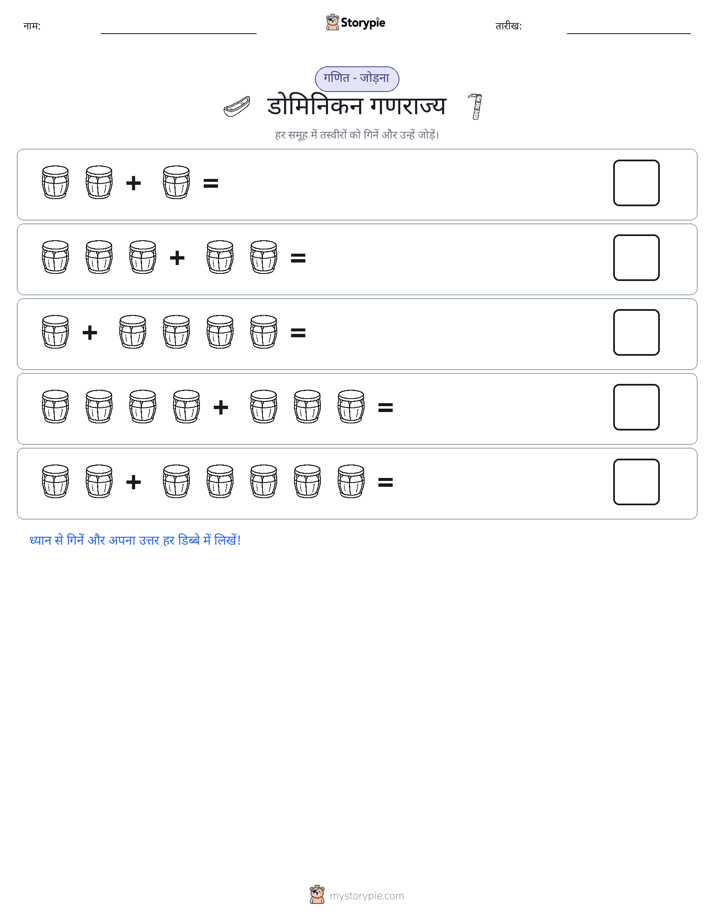
Task: Select the answer box in row one
Action: [x=636, y=183]
